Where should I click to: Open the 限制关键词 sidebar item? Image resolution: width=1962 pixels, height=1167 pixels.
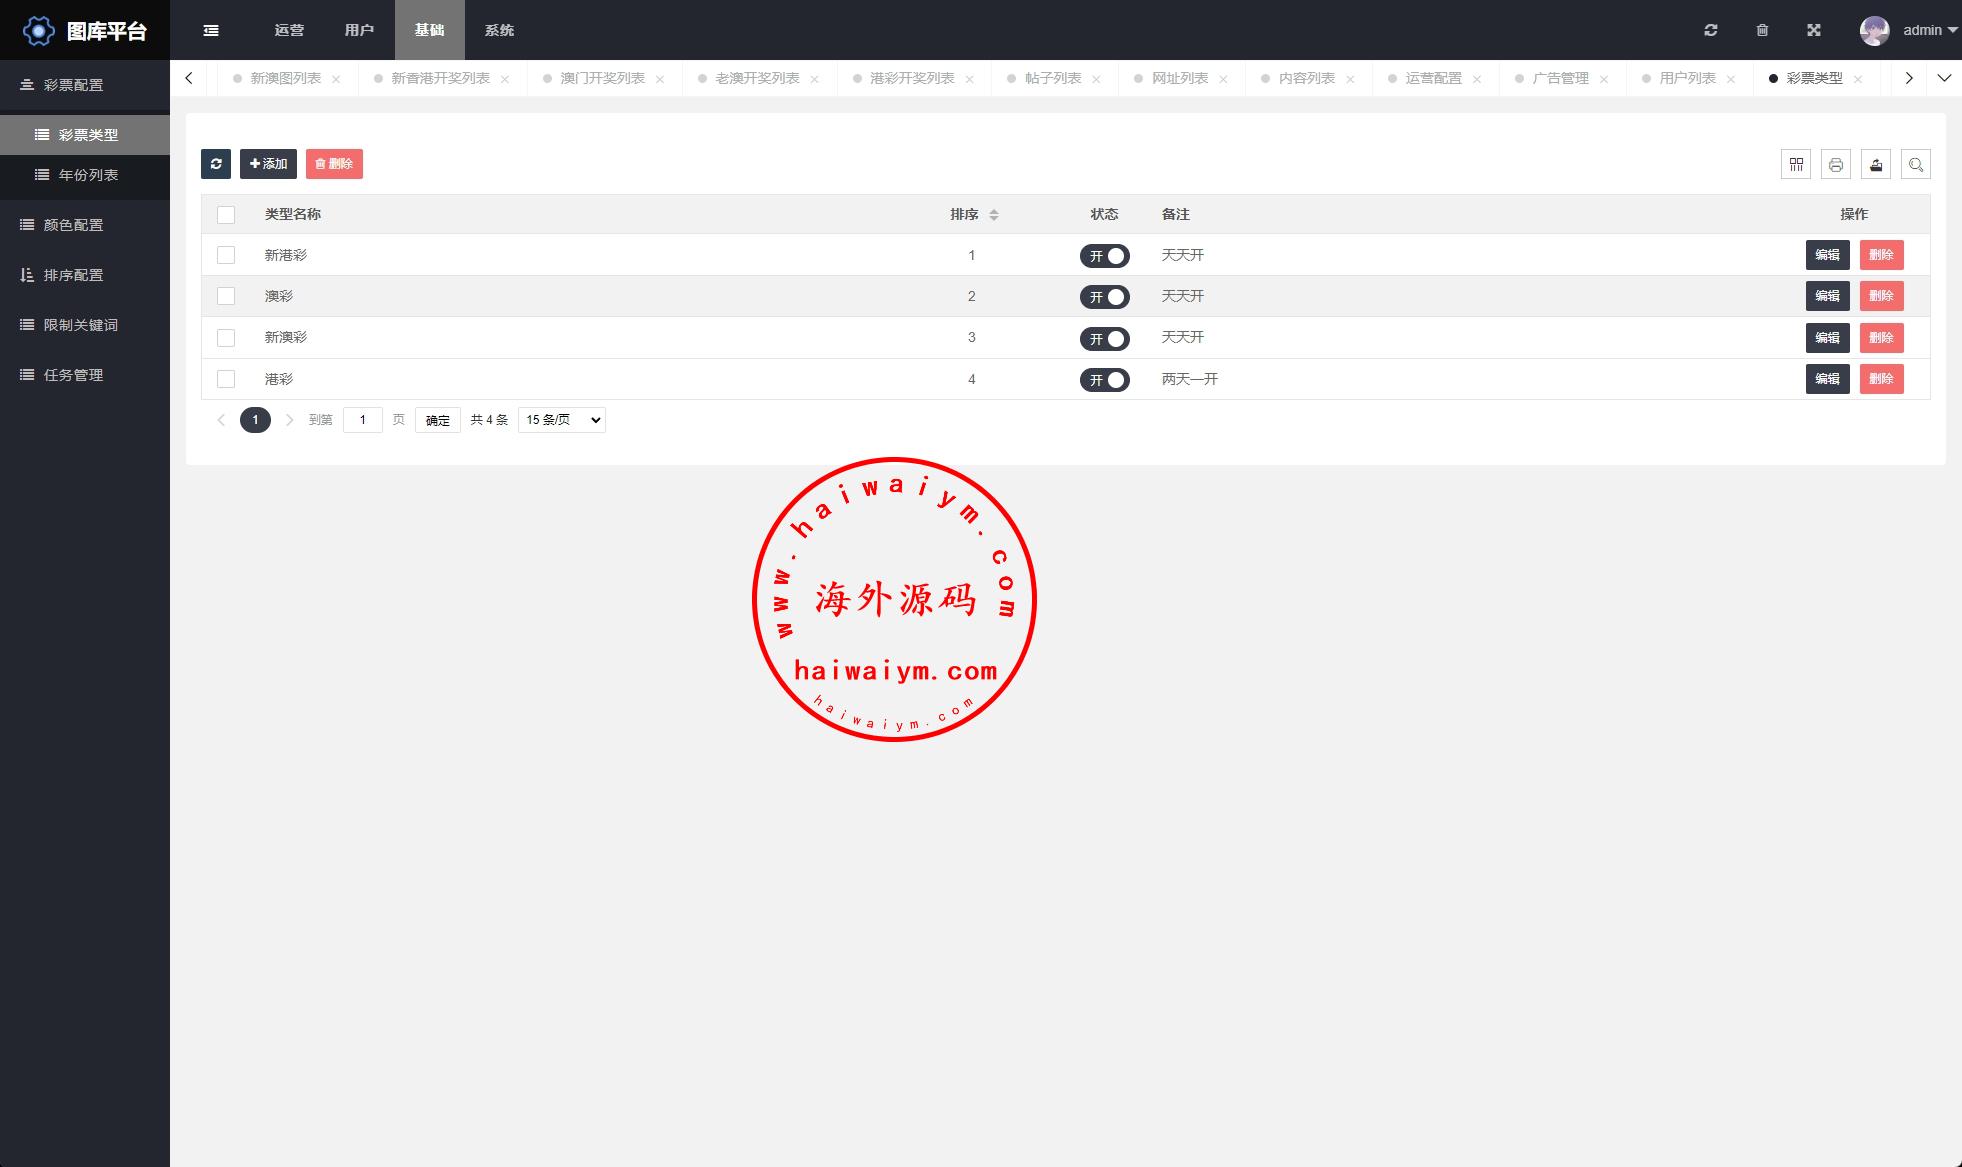(85, 325)
